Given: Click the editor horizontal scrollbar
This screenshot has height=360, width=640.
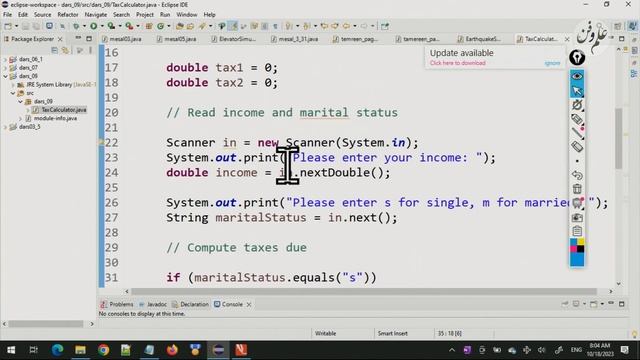Looking at the screenshot, I should pyautogui.click(x=363, y=291).
